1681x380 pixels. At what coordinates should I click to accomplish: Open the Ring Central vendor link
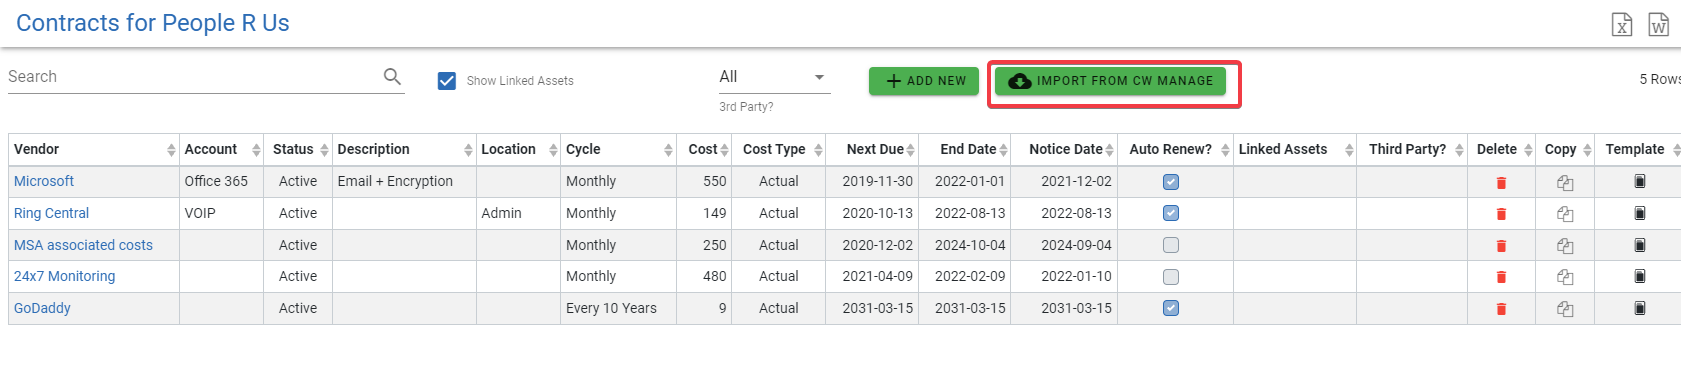tap(51, 213)
